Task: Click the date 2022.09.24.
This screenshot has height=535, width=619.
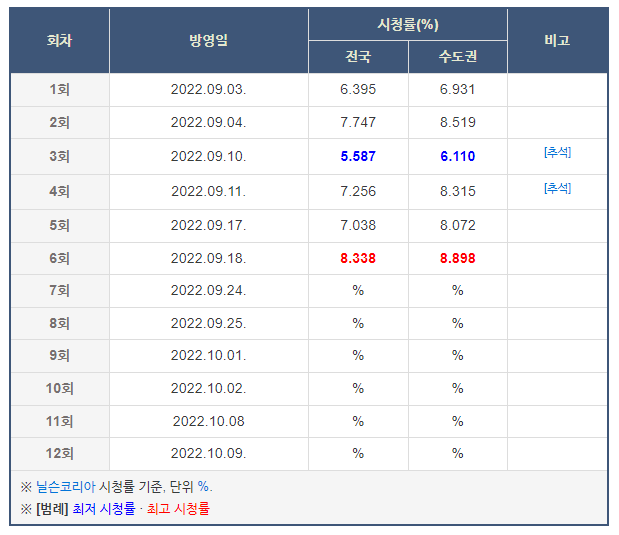Action: (x=208, y=291)
